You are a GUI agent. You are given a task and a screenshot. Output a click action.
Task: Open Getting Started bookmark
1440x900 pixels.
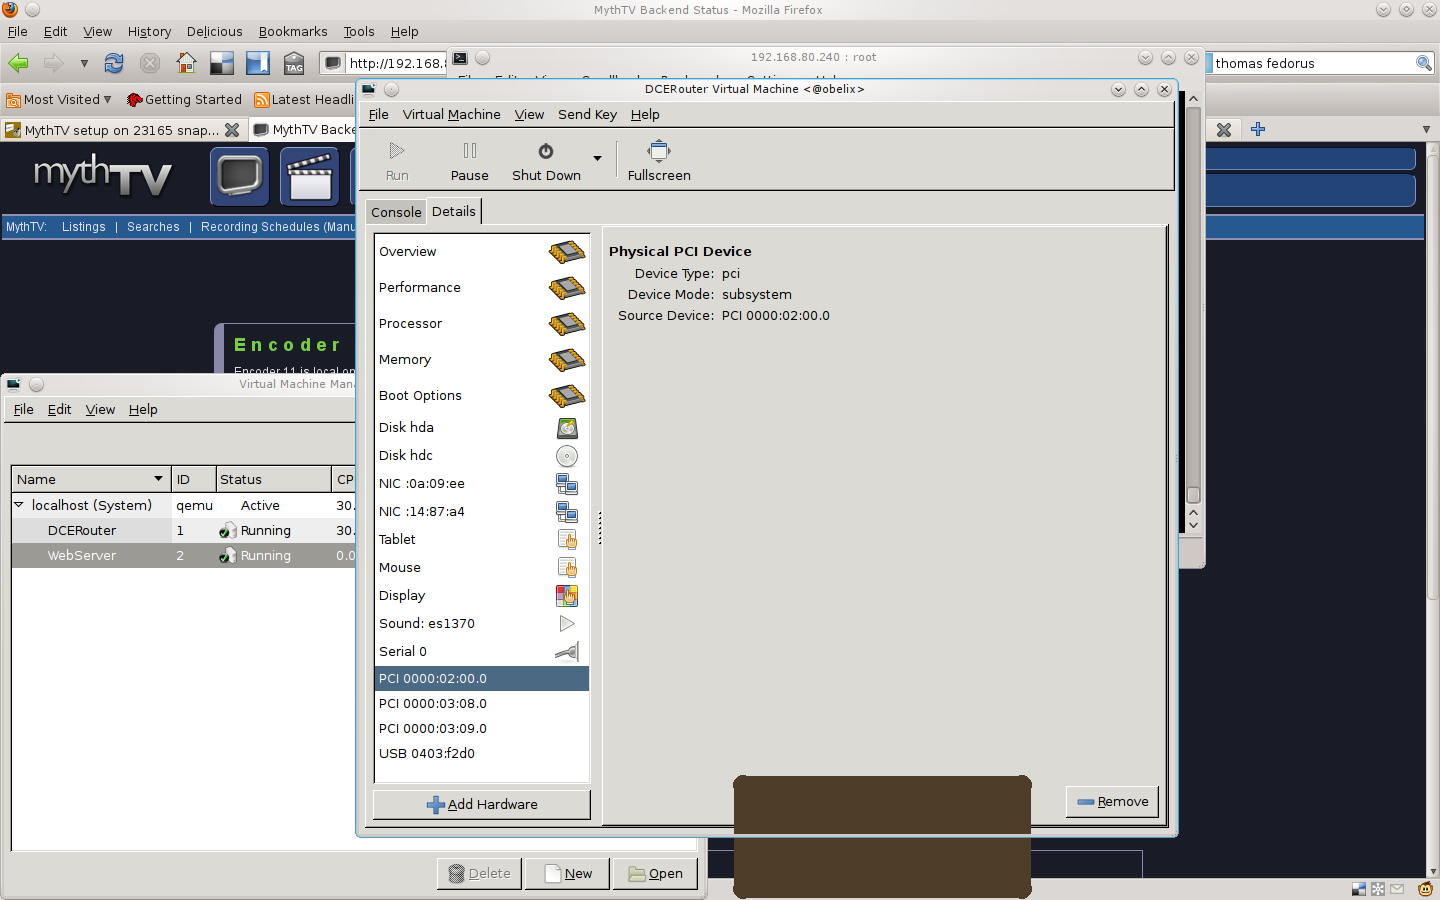click(x=185, y=100)
